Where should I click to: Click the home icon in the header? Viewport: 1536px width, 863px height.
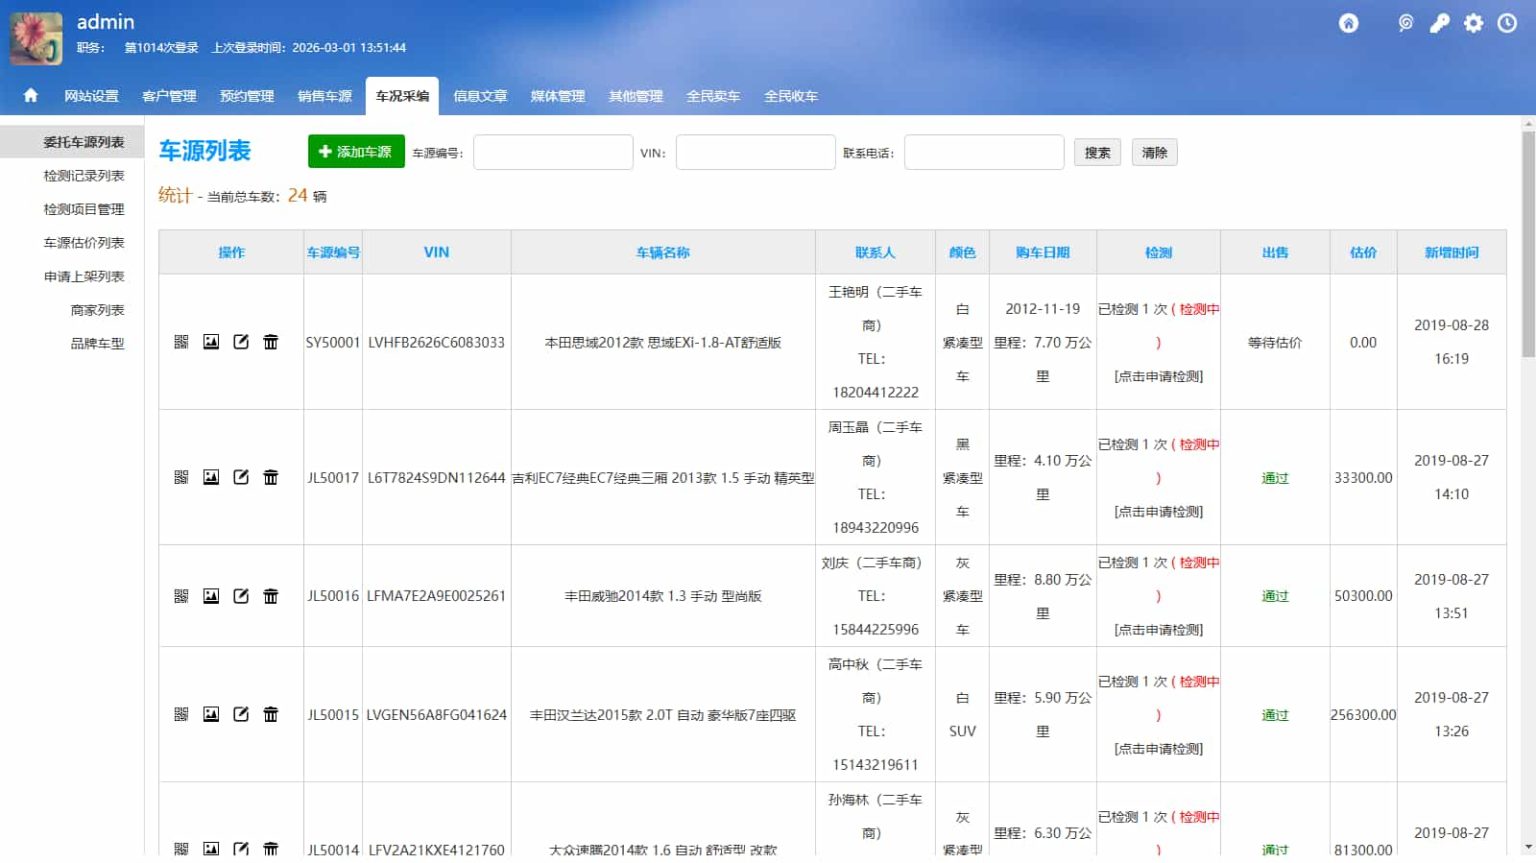(x=1347, y=22)
